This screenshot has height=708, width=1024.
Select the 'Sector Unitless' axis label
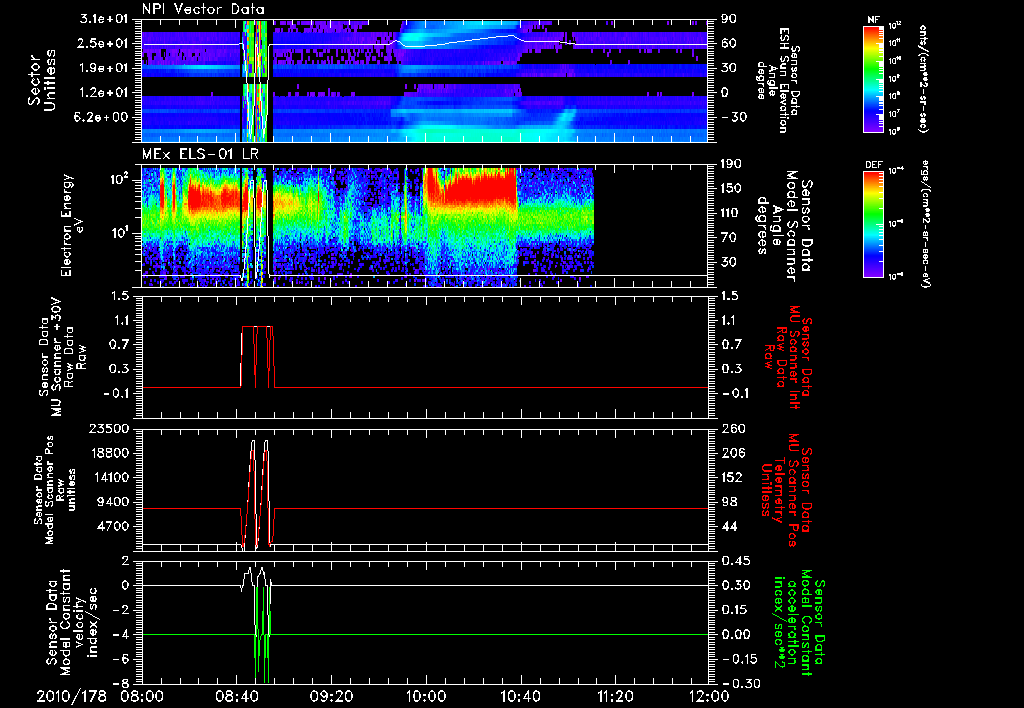[x=42, y=80]
